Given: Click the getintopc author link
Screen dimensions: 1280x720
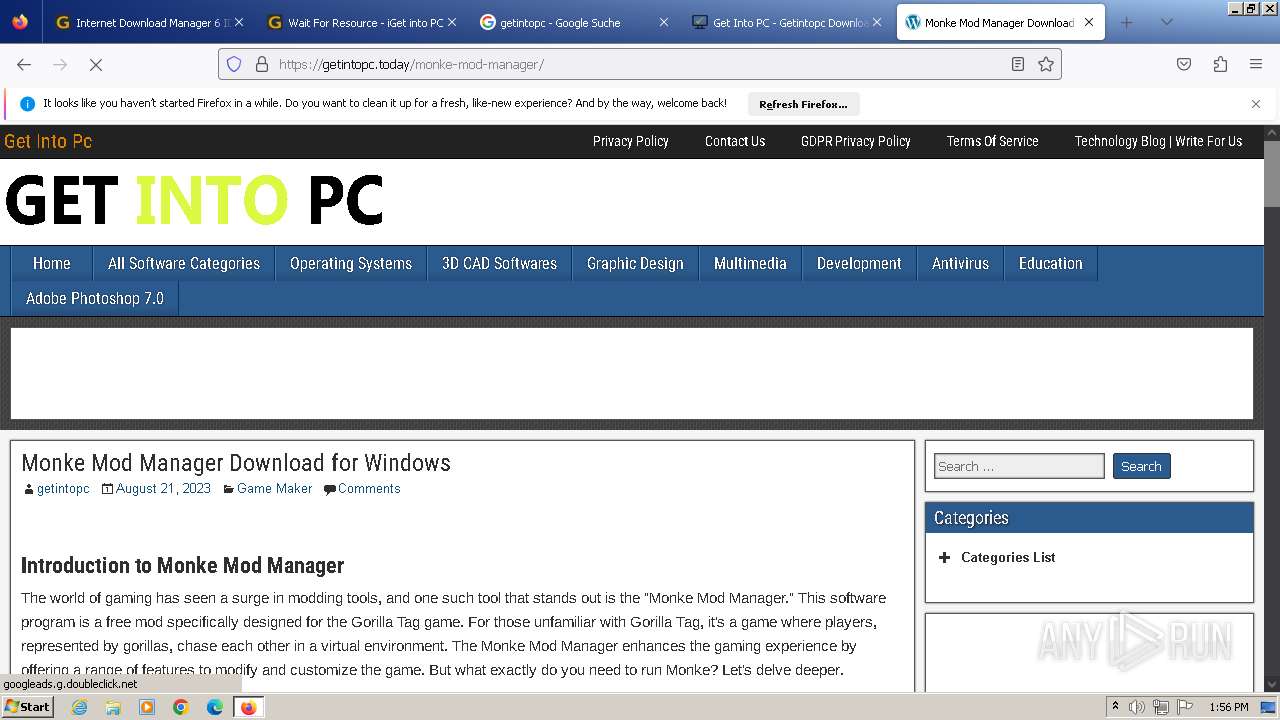Looking at the screenshot, I should (63, 489).
